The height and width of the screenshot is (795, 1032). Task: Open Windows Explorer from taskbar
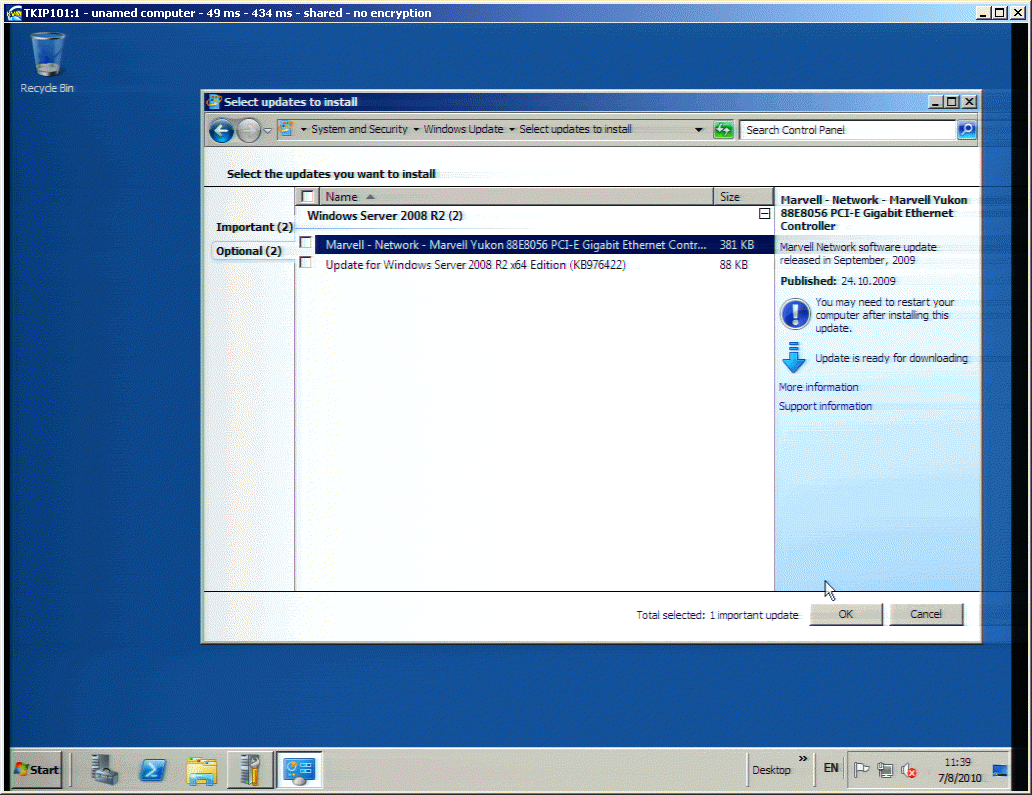point(201,771)
